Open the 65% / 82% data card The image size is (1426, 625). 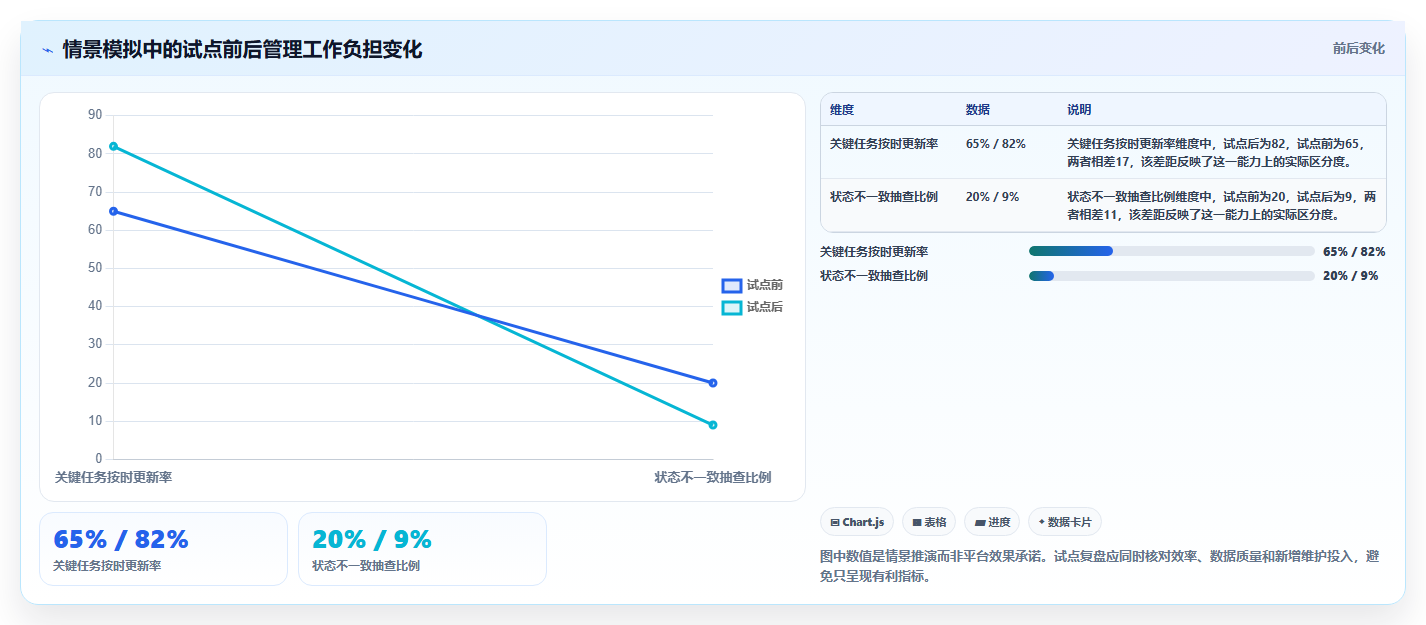[x=163, y=549]
